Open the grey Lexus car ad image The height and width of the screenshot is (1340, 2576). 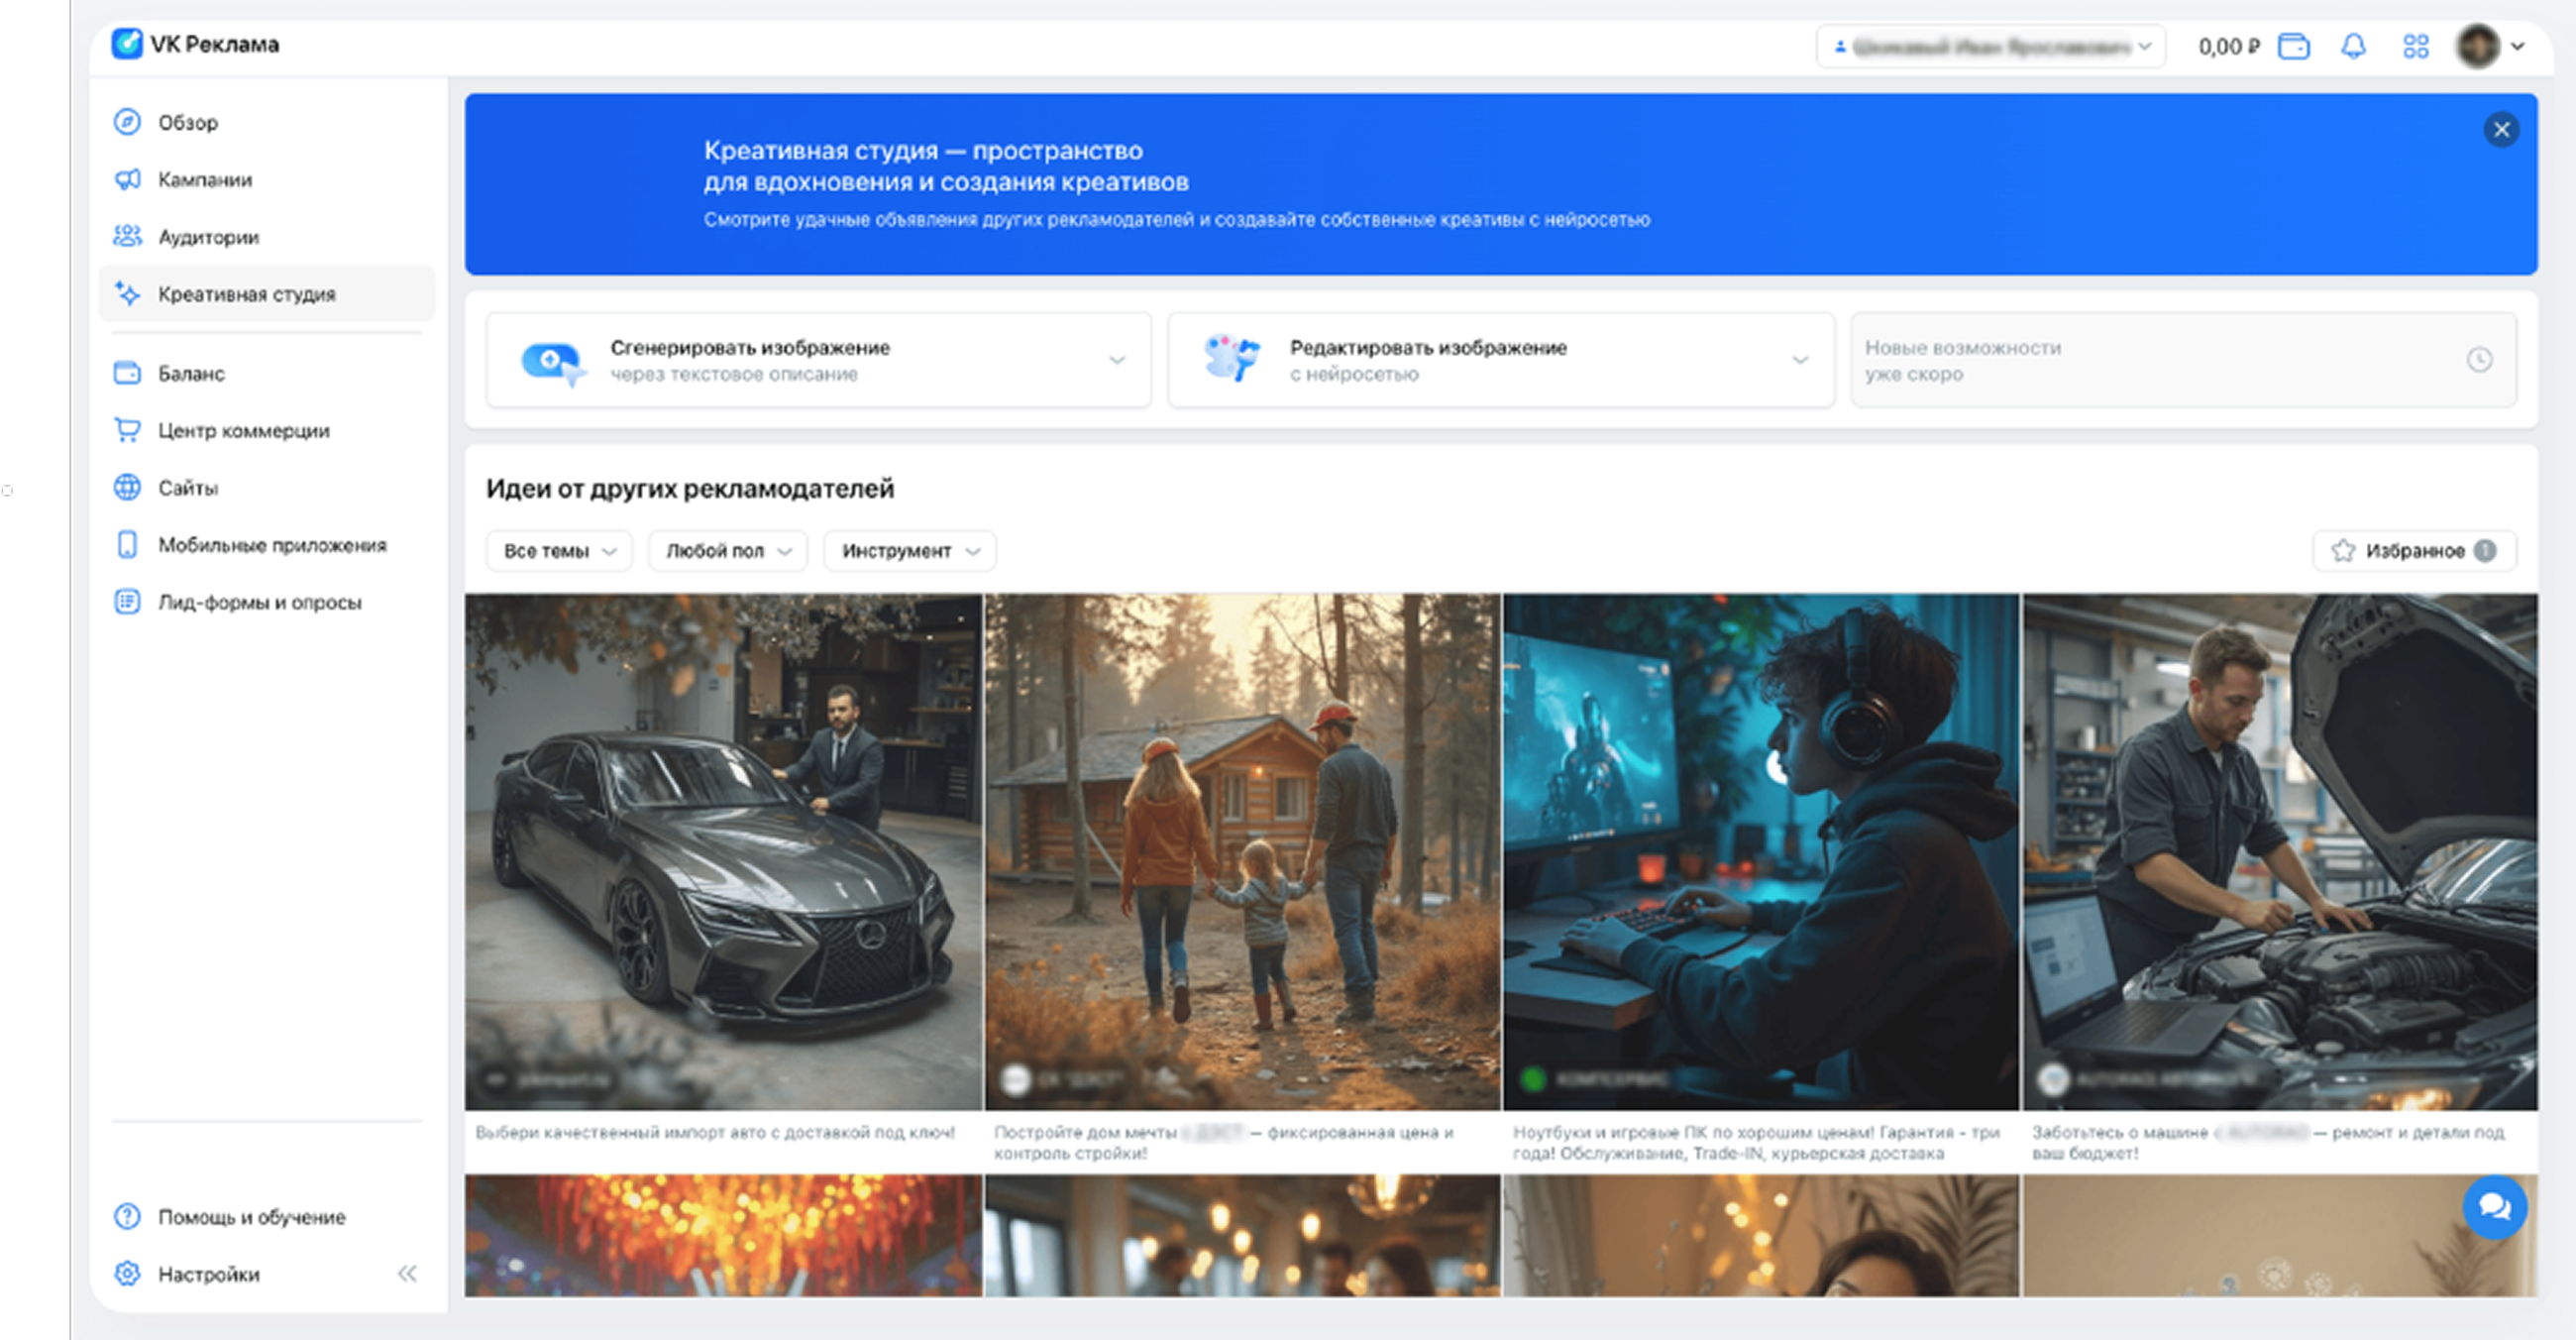point(723,851)
